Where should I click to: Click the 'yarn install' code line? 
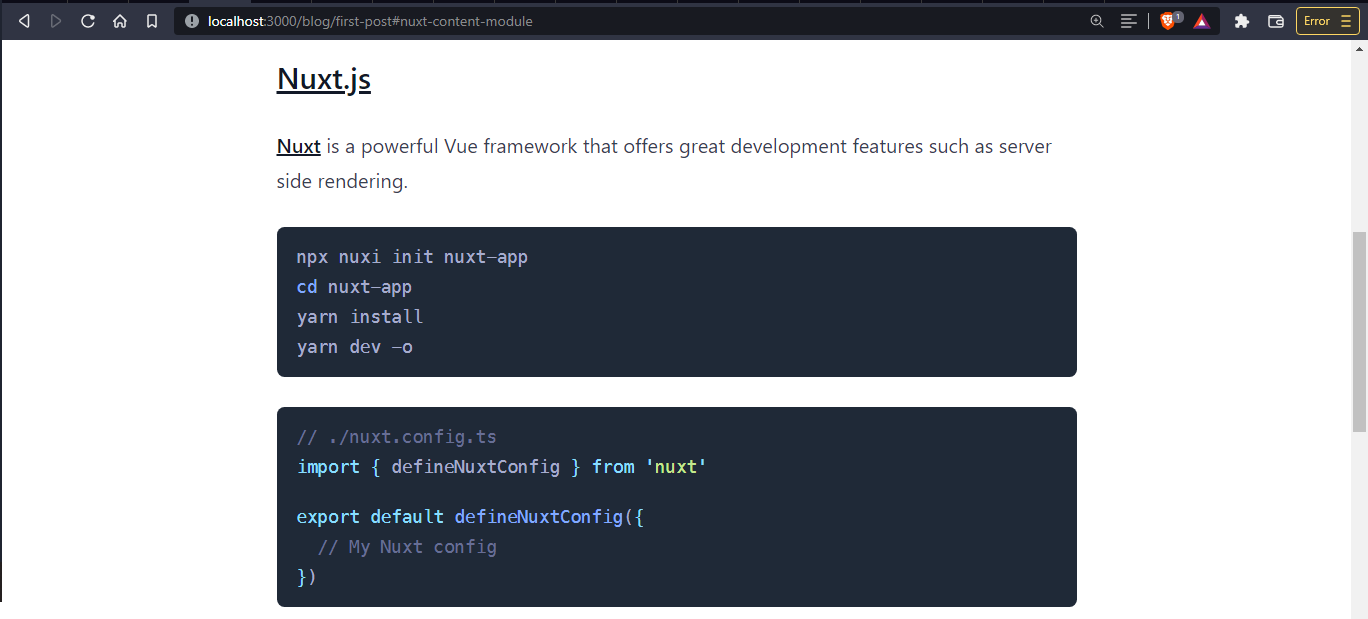click(360, 317)
